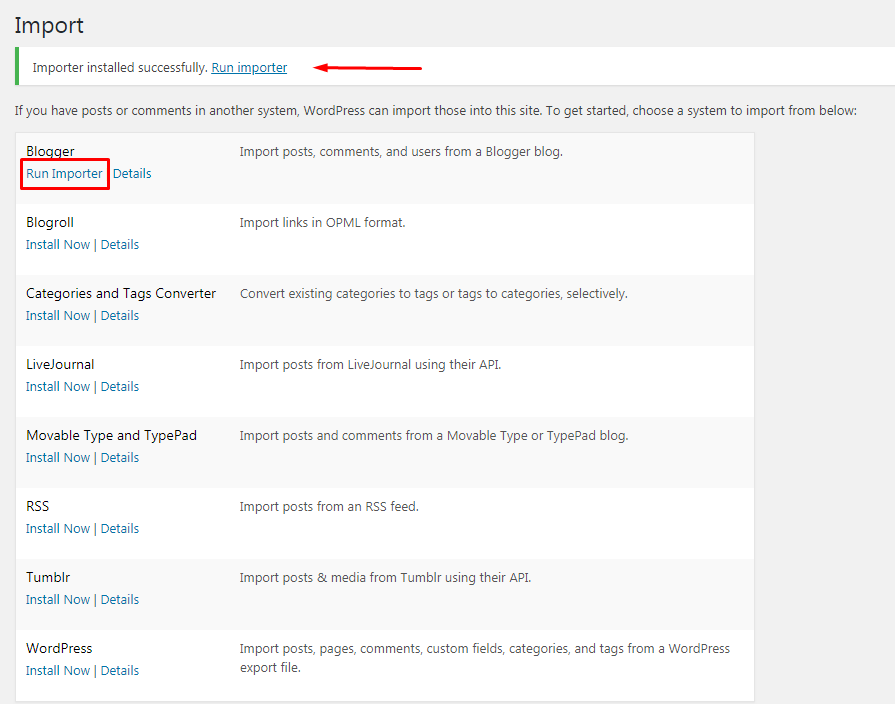Screen dimensions: 895x704
Task: View Details for WordPress importer
Action: pos(120,670)
